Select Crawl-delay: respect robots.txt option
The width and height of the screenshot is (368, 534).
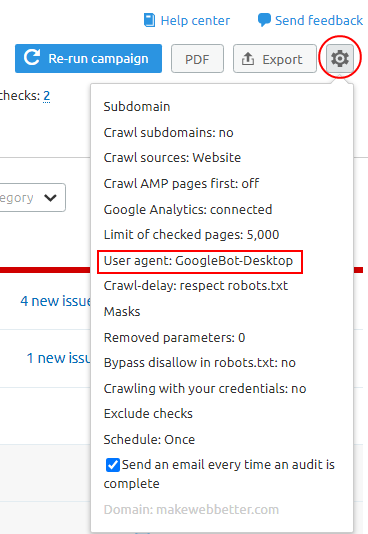[x=196, y=286]
